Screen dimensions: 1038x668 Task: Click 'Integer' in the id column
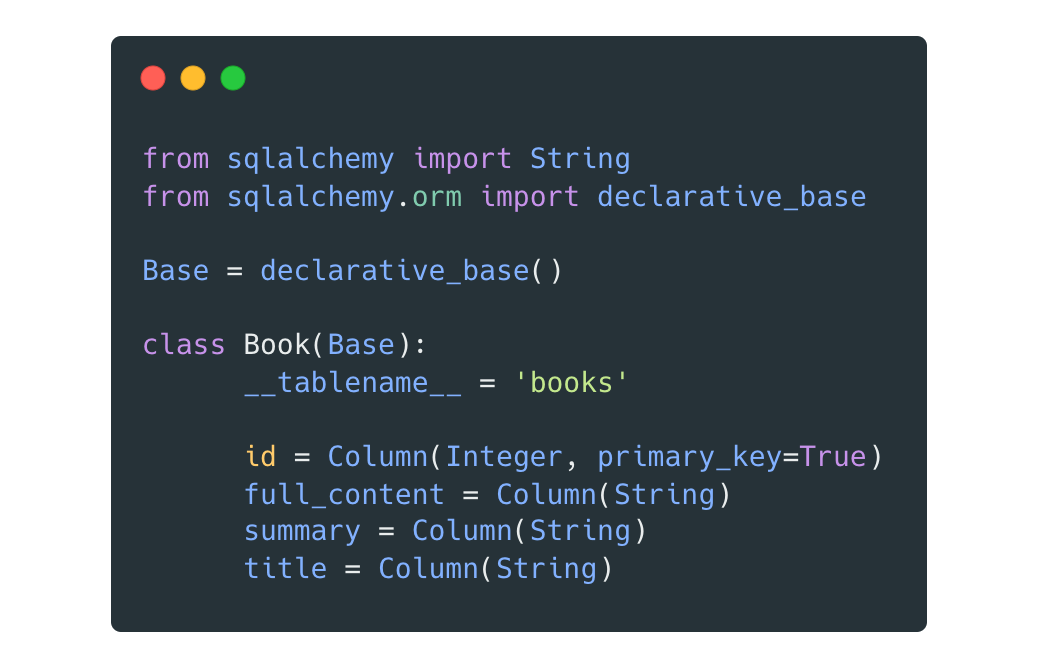[504, 457]
